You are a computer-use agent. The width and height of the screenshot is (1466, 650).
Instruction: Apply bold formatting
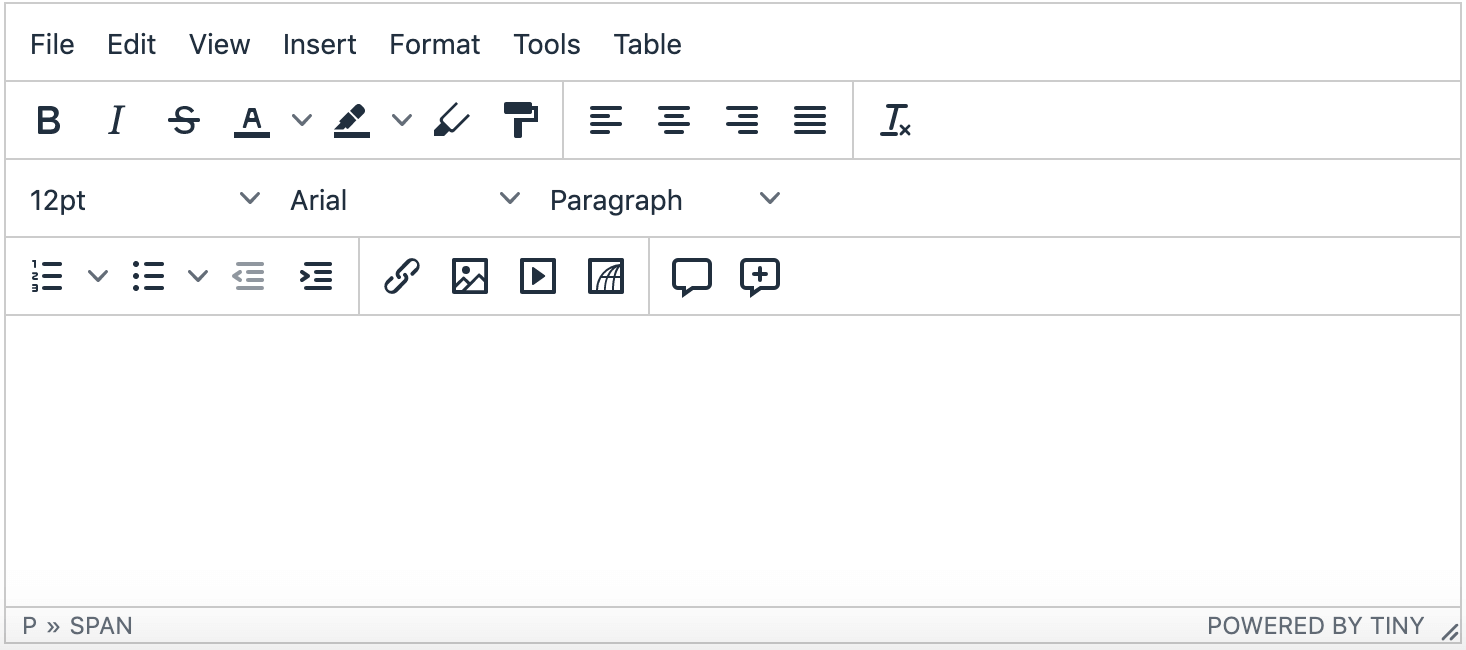tap(47, 120)
